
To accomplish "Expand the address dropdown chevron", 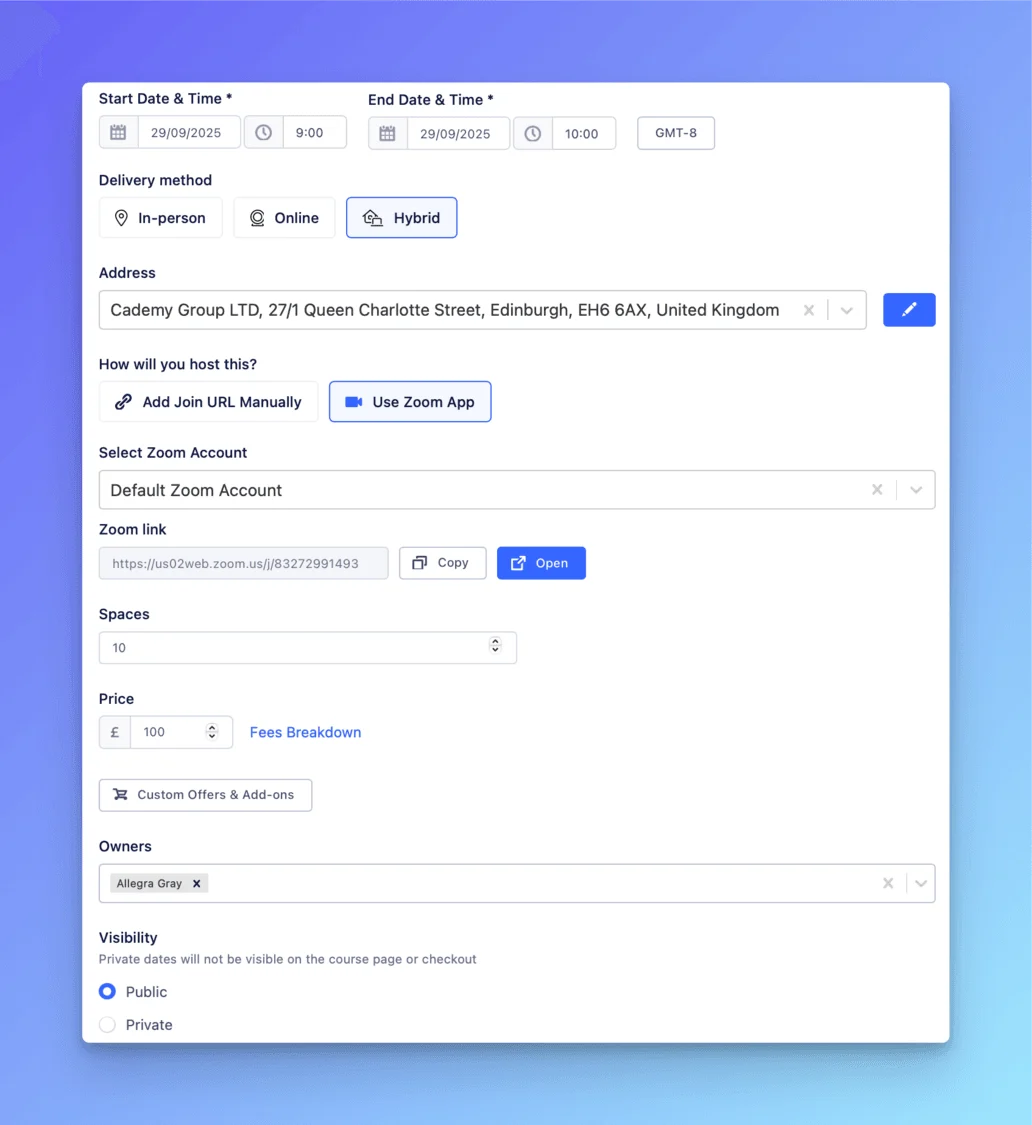I will [847, 310].
